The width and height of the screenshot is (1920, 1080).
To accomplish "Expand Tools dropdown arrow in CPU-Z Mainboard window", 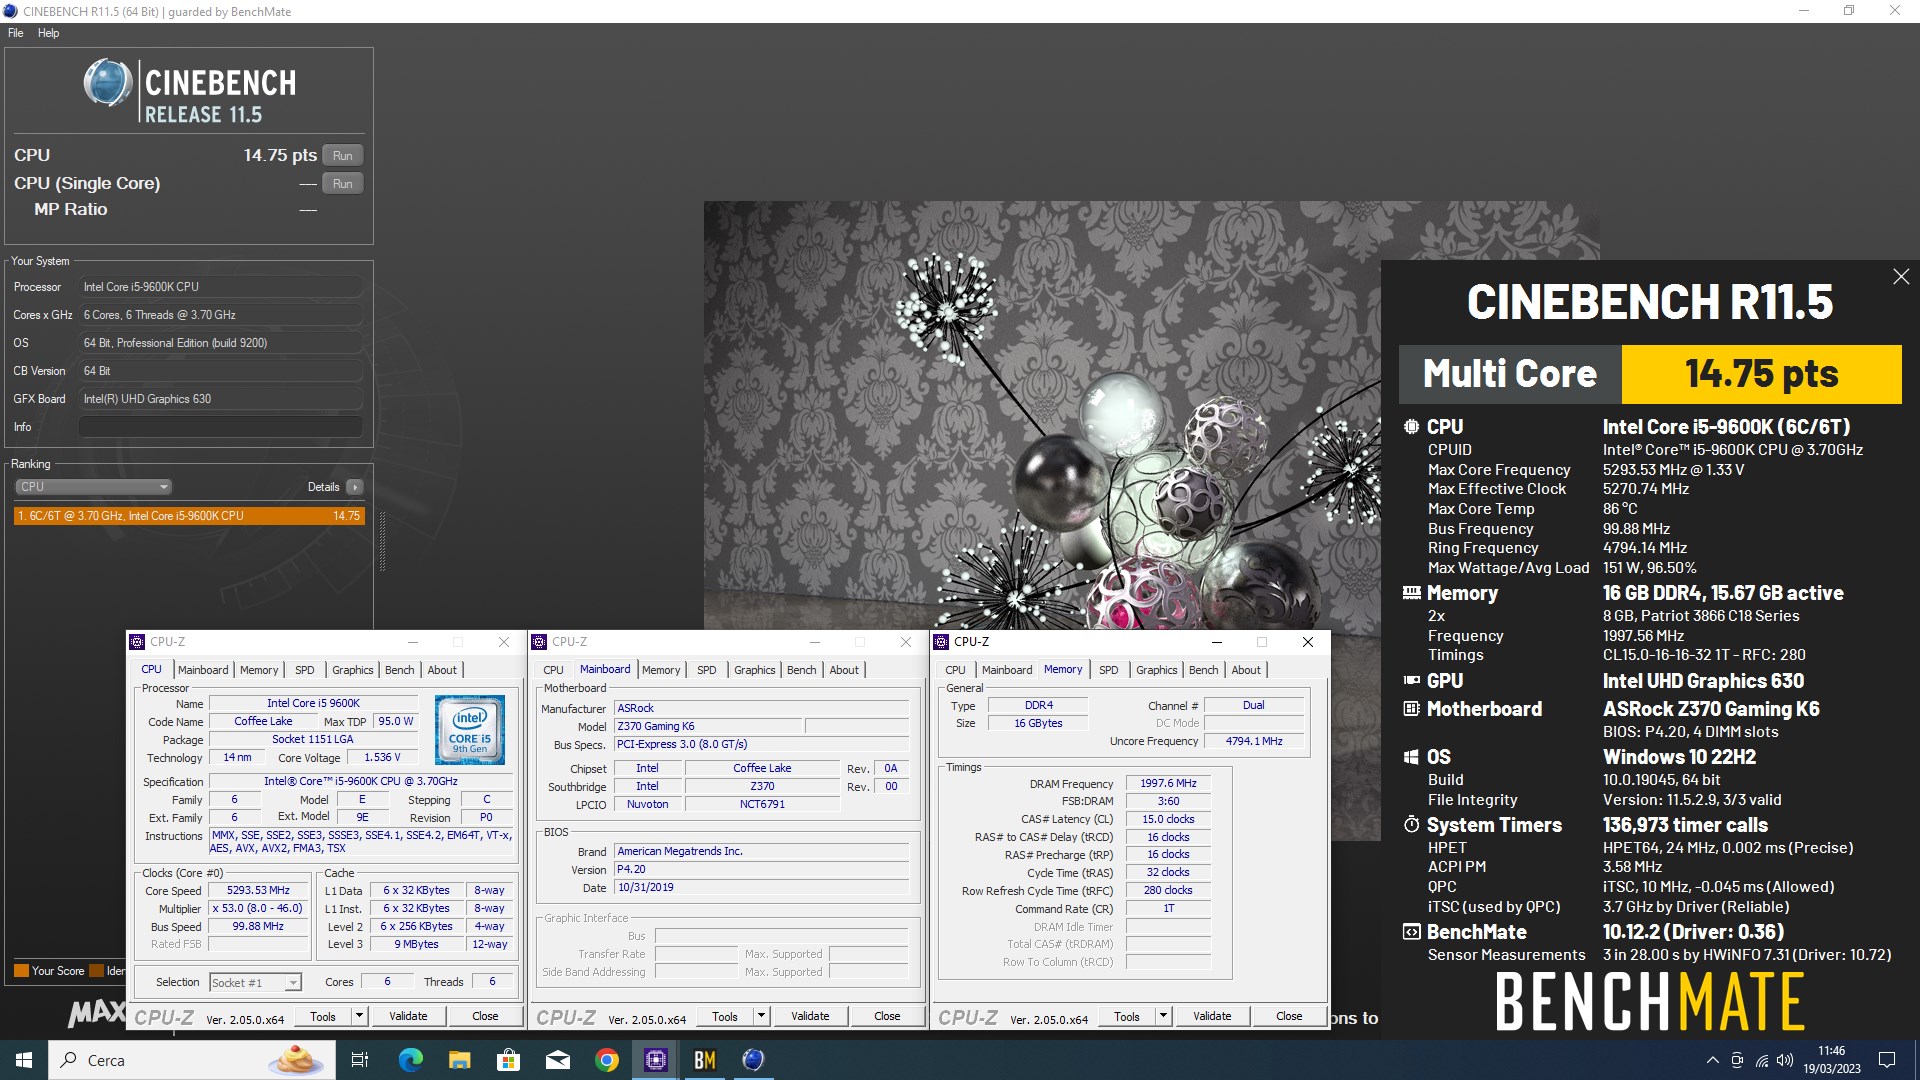I will tap(761, 1016).
